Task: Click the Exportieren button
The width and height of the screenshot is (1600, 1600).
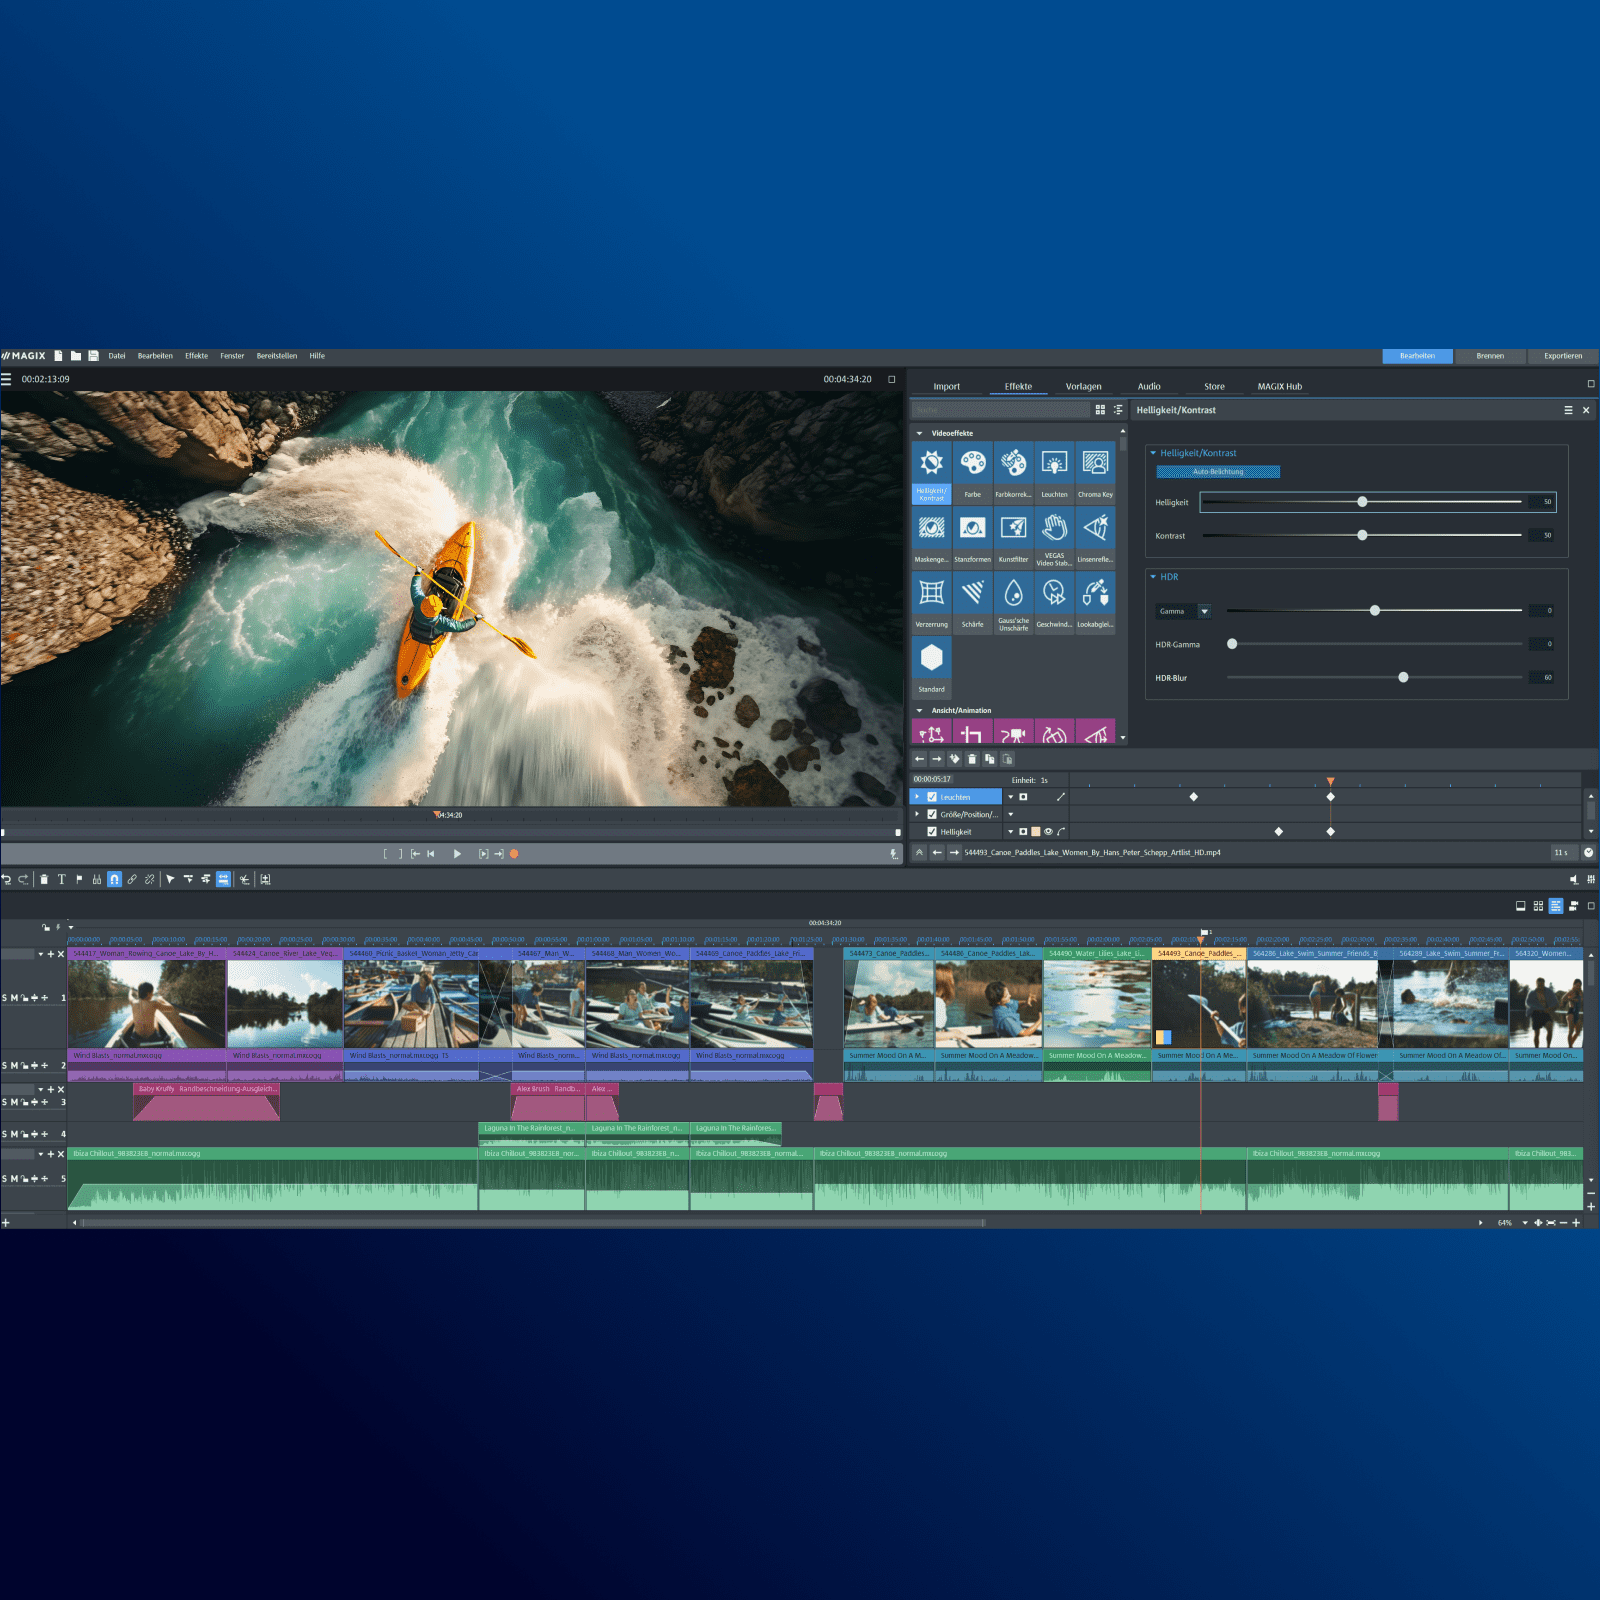Action: tap(1563, 356)
